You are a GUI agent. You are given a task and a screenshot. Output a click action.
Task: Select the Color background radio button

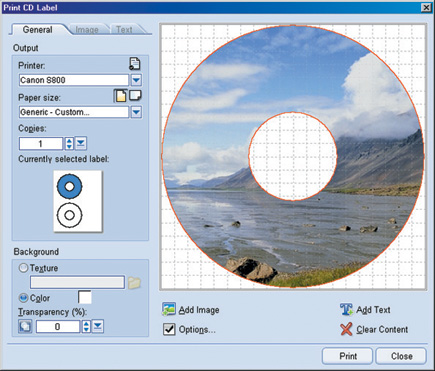(23, 297)
